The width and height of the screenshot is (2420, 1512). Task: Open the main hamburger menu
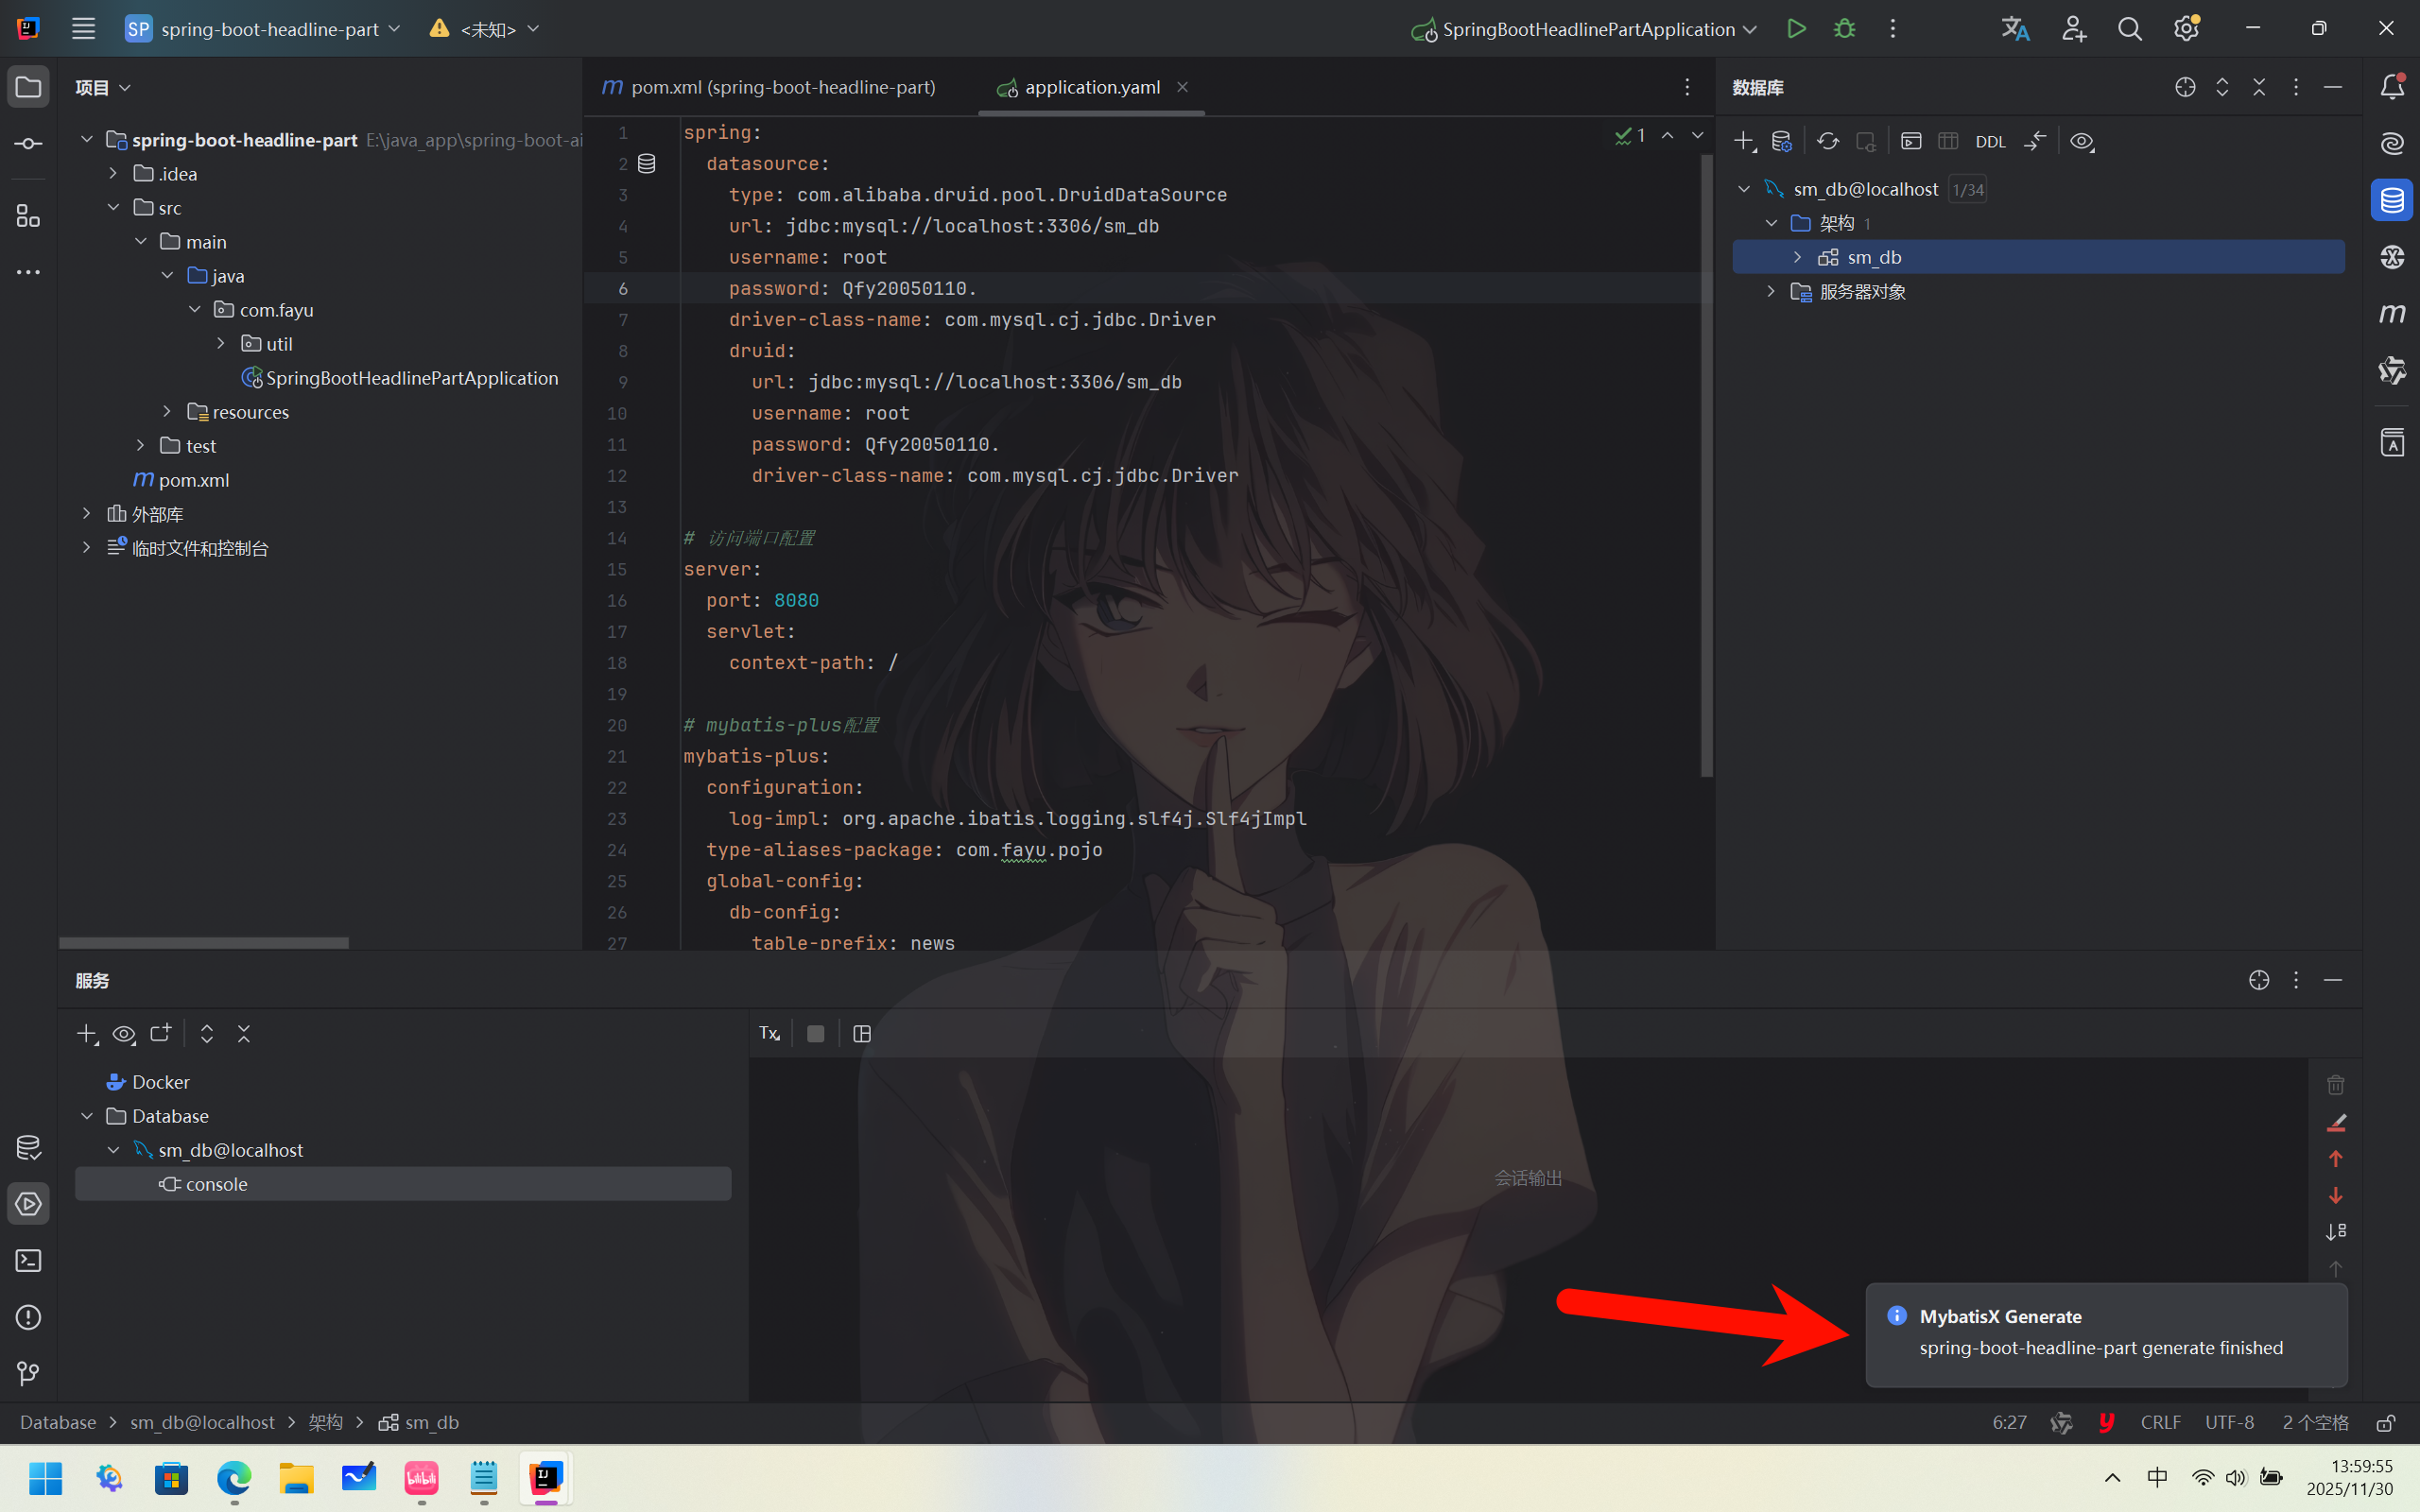click(83, 29)
